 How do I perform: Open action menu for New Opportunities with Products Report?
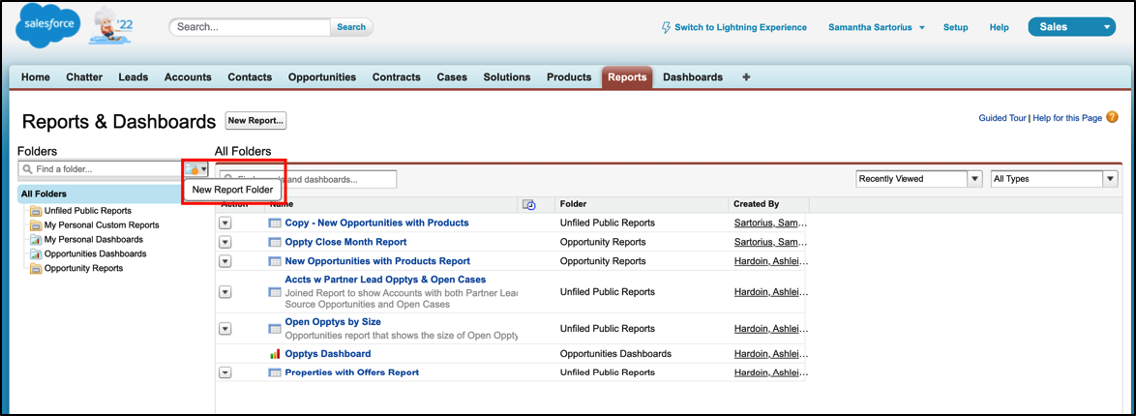click(225, 261)
